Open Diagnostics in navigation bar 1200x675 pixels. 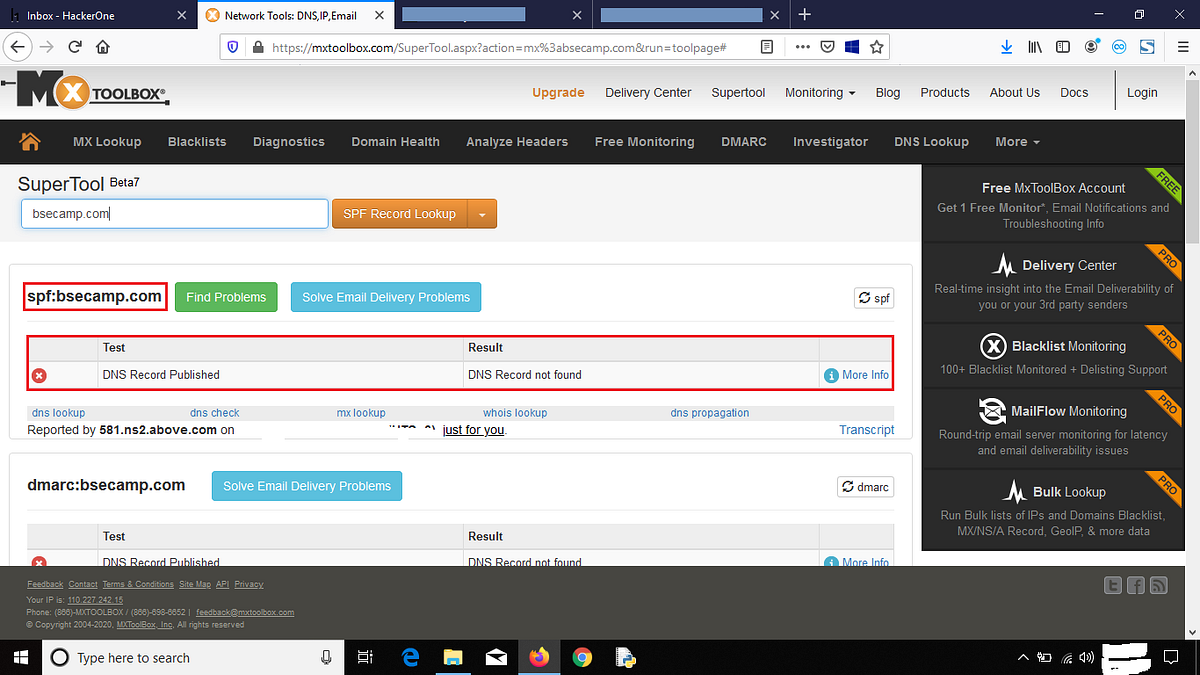pyautogui.click(x=289, y=141)
